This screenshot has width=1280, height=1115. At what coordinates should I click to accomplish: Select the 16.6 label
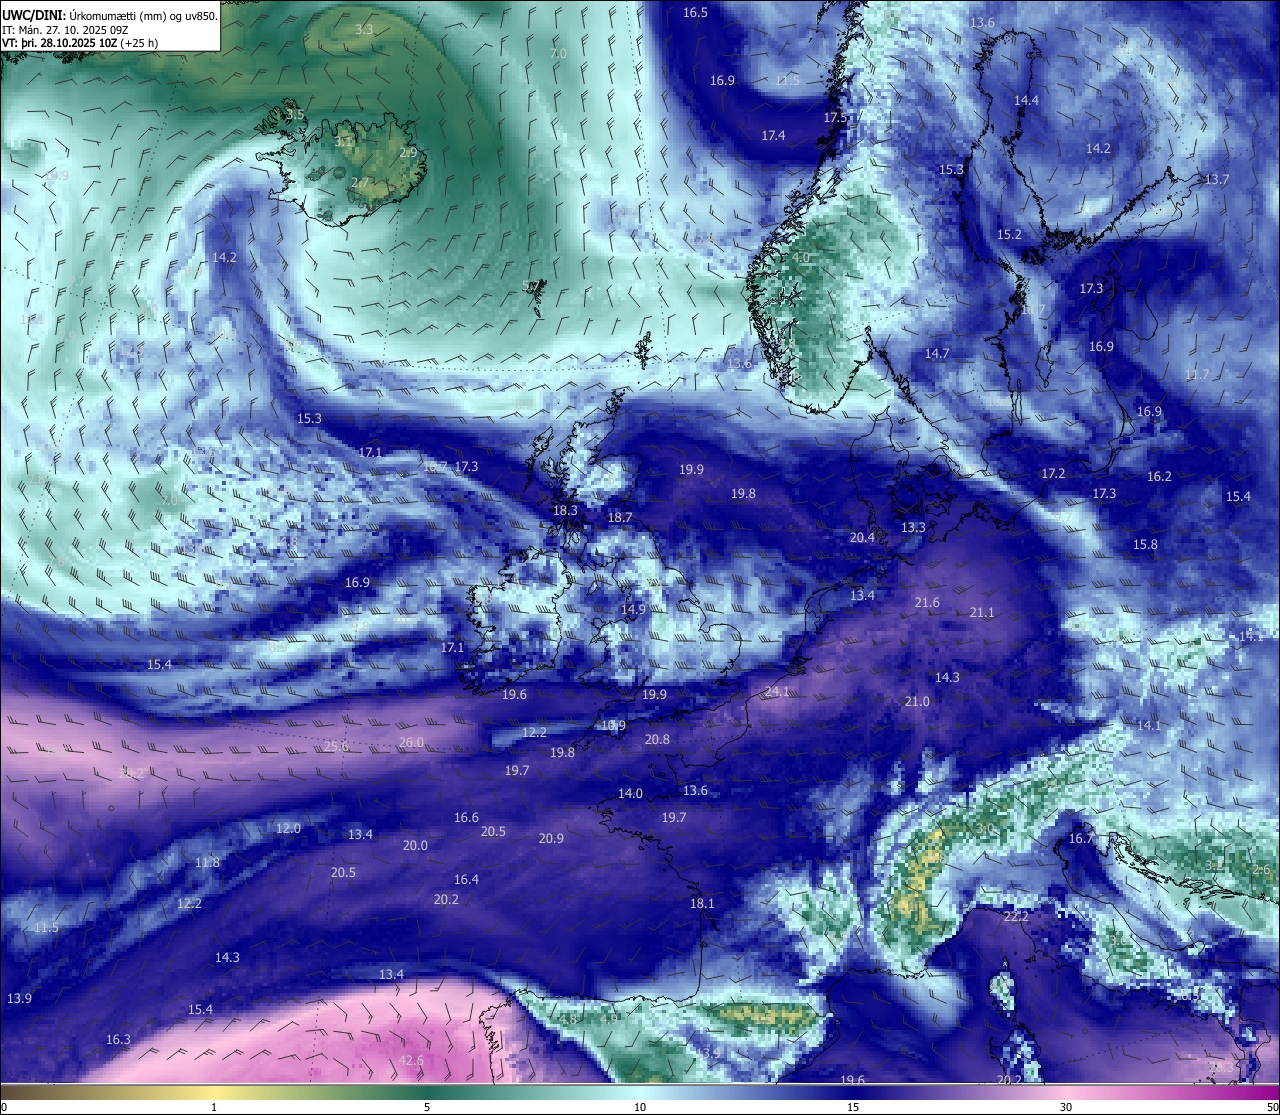(x=466, y=817)
